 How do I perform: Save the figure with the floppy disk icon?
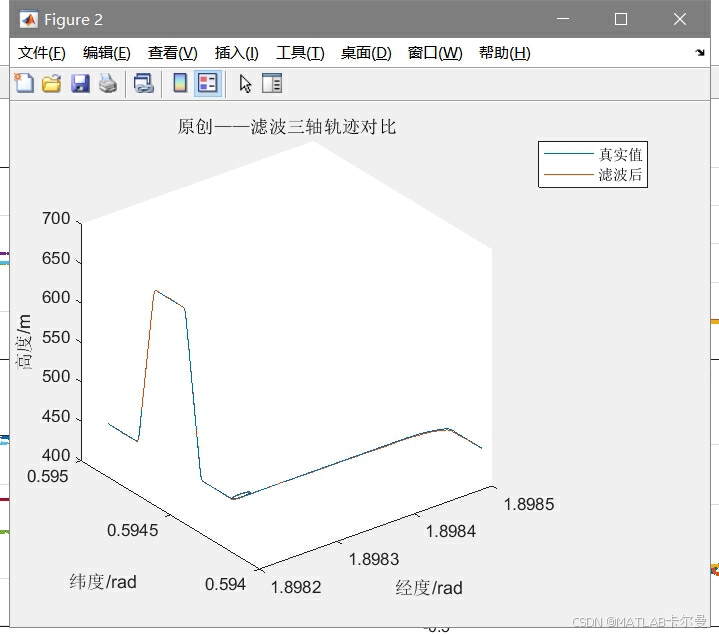pos(80,83)
